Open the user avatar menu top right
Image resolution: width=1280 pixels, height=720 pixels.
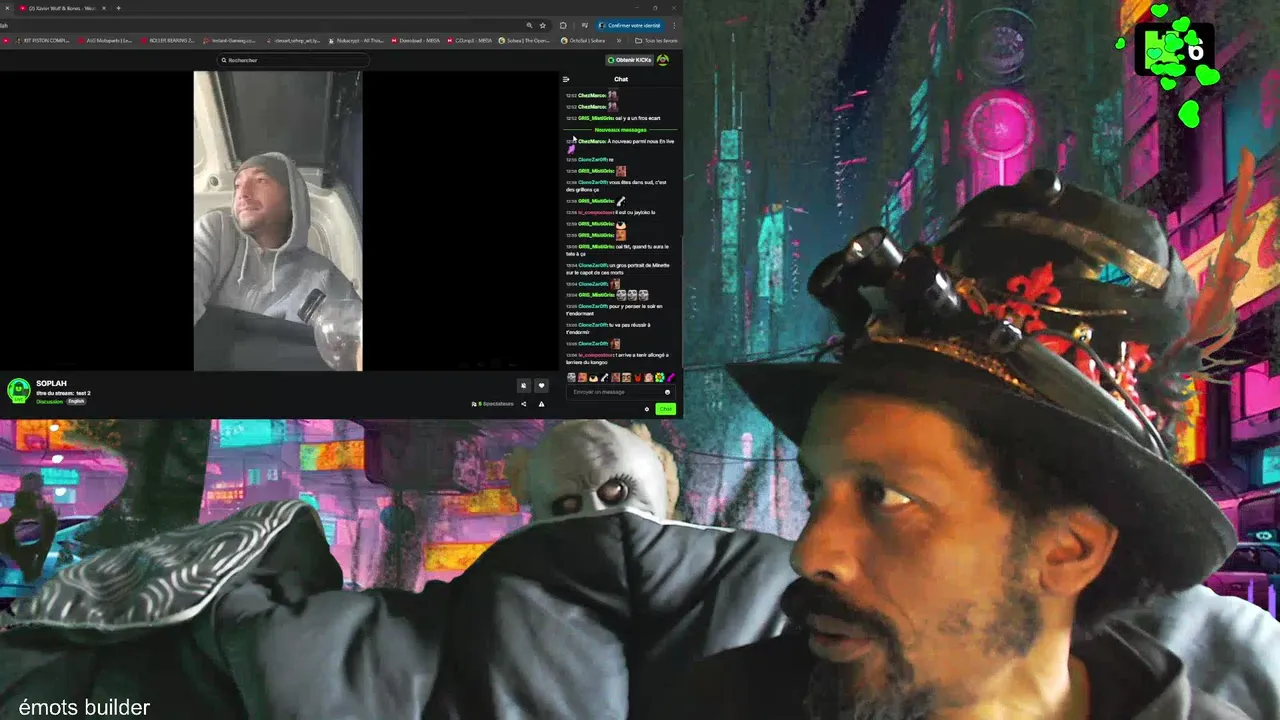coord(663,60)
